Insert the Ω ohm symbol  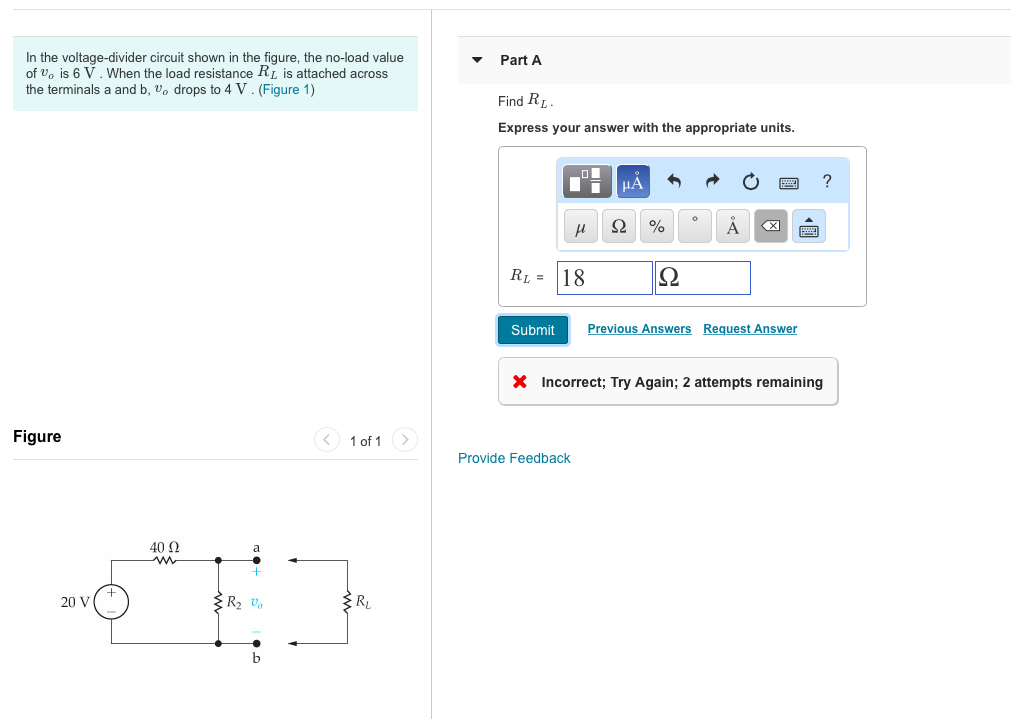click(x=618, y=226)
